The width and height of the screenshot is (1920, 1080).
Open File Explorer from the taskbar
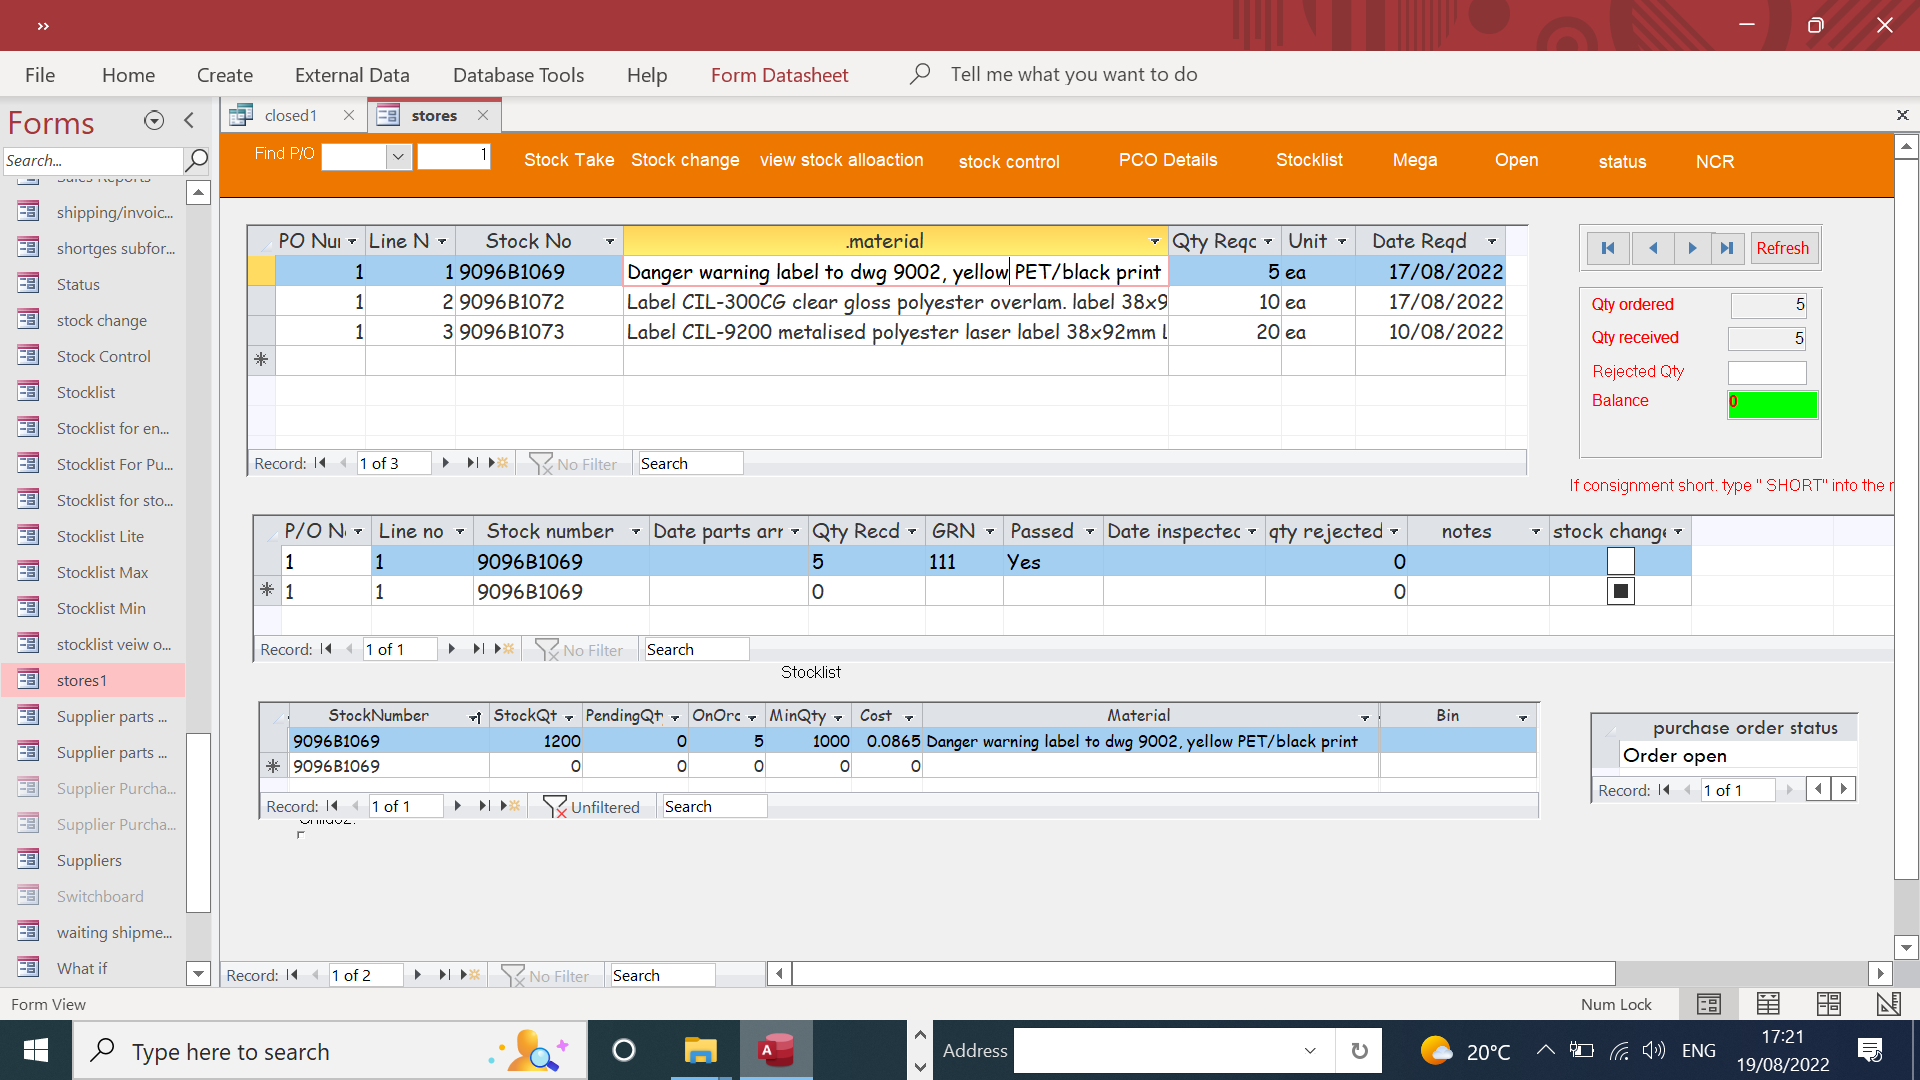click(700, 1051)
